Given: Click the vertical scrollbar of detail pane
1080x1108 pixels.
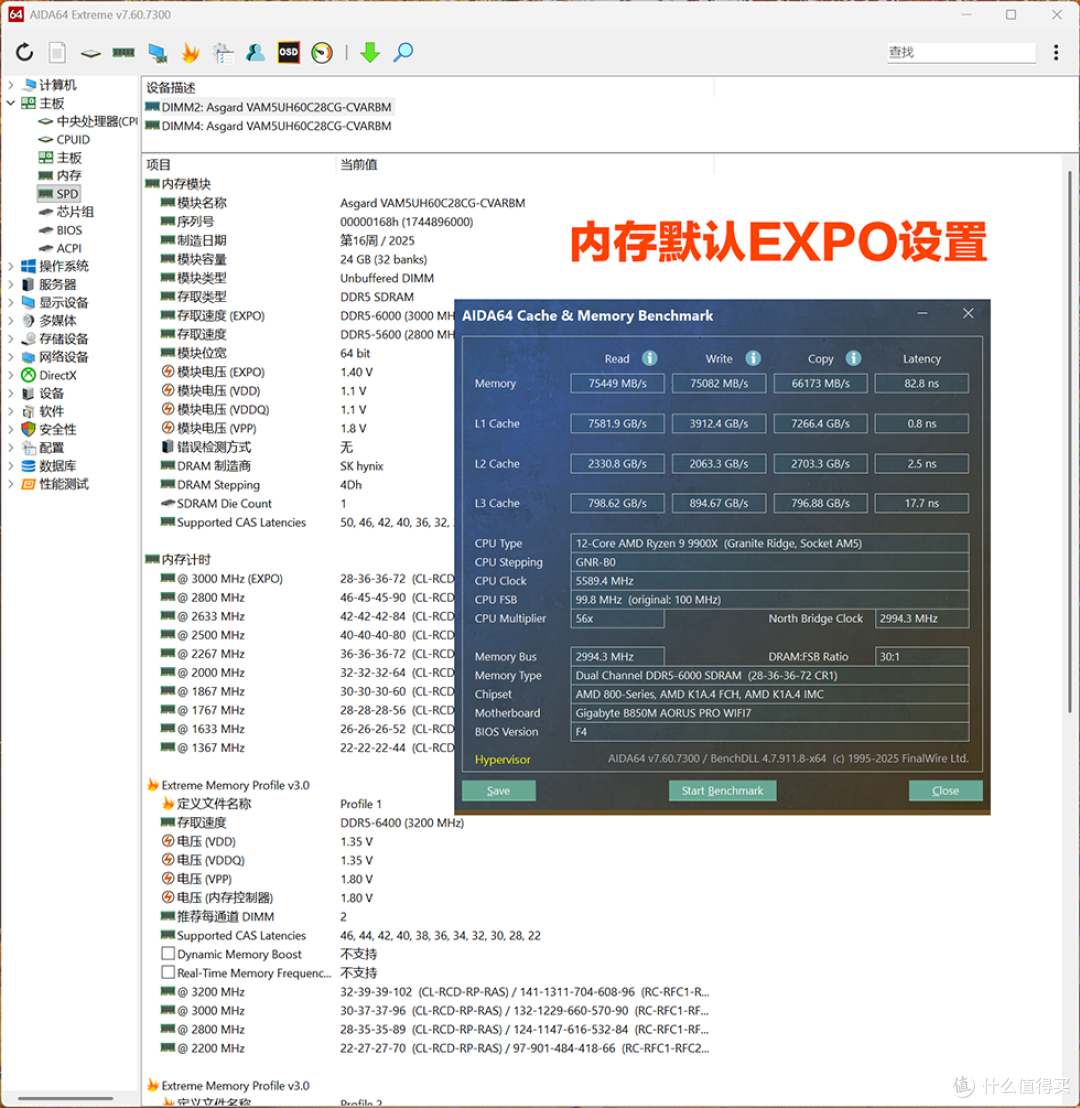Looking at the screenshot, I should (1069, 444).
